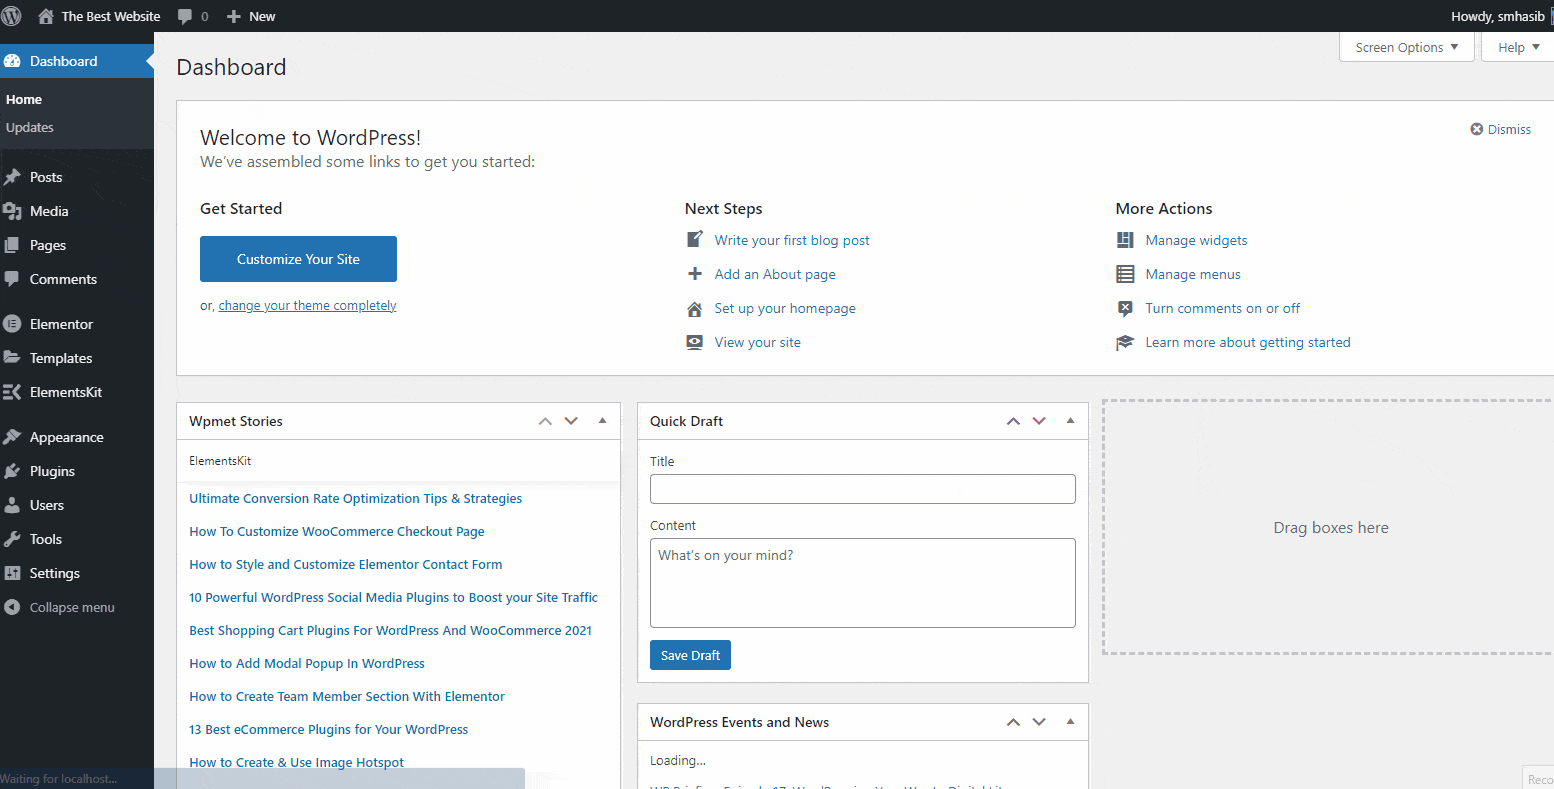This screenshot has height=789, width=1554.
Task: Click the Media icon in sidebar
Action: click(12, 211)
